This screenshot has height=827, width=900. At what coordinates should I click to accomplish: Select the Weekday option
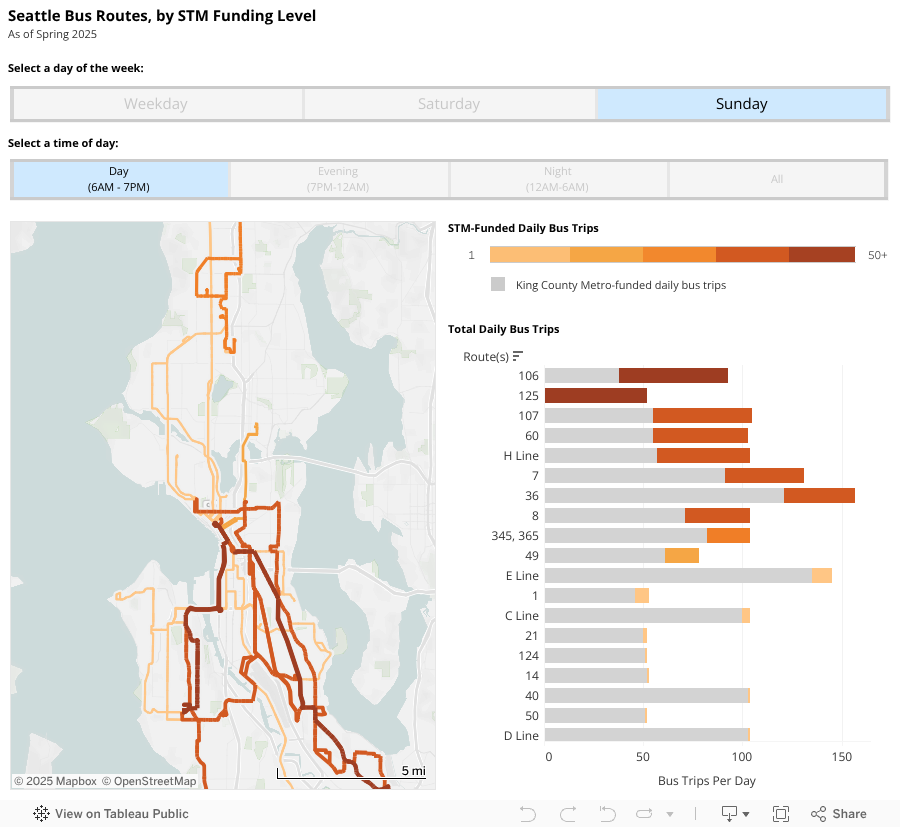(156, 104)
